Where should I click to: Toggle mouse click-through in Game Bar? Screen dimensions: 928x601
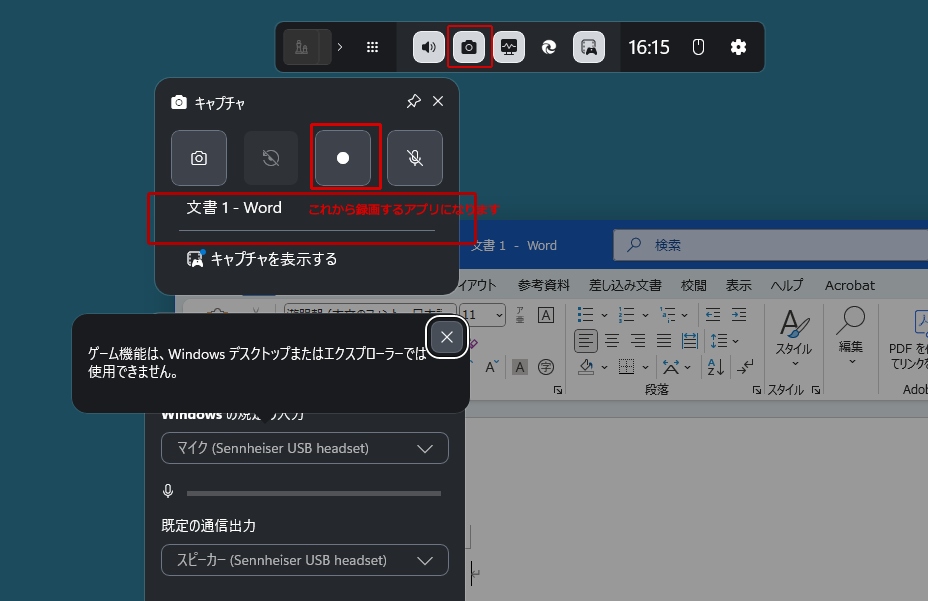click(698, 47)
